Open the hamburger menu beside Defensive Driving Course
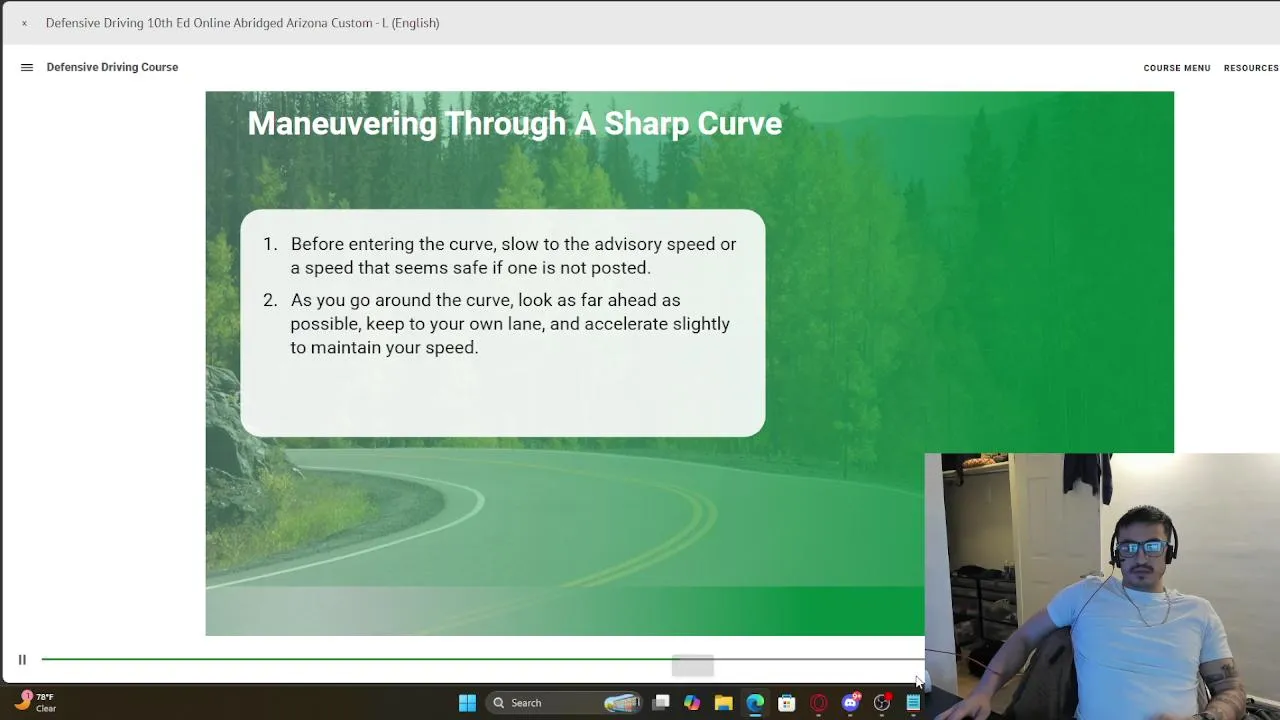 tap(27, 67)
